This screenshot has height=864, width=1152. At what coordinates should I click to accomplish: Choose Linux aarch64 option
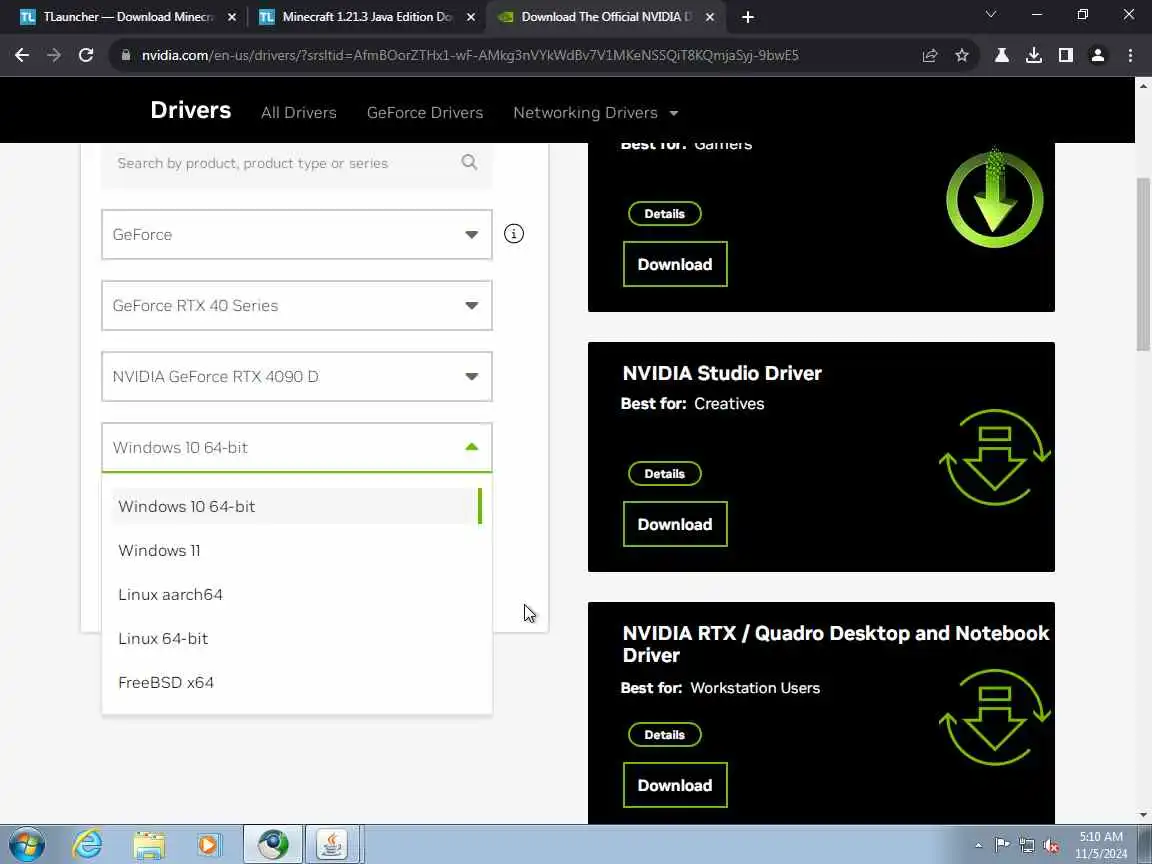(297, 594)
